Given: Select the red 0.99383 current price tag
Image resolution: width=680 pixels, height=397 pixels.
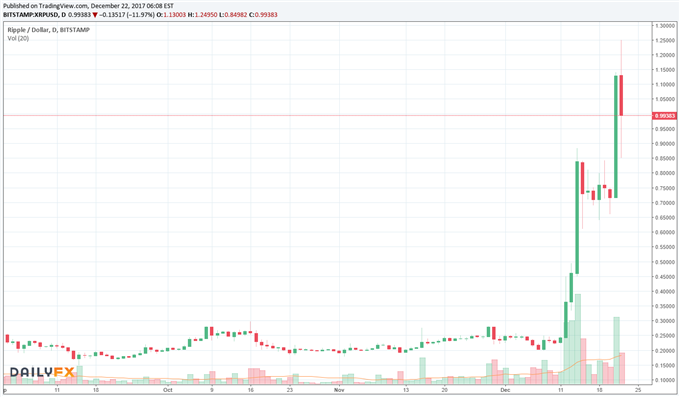Looking at the screenshot, I should click(665, 116).
